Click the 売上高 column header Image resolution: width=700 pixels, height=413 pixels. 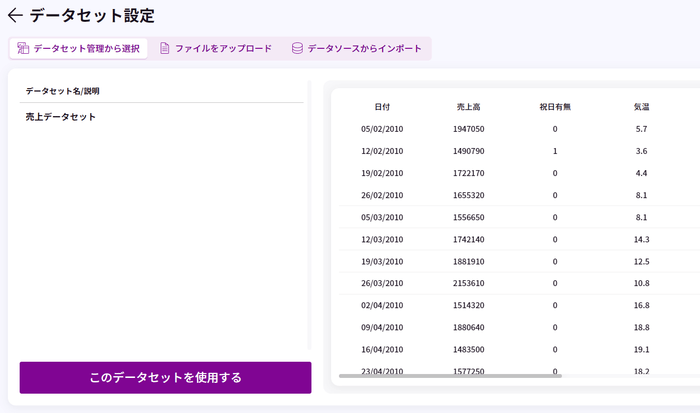pos(468,106)
